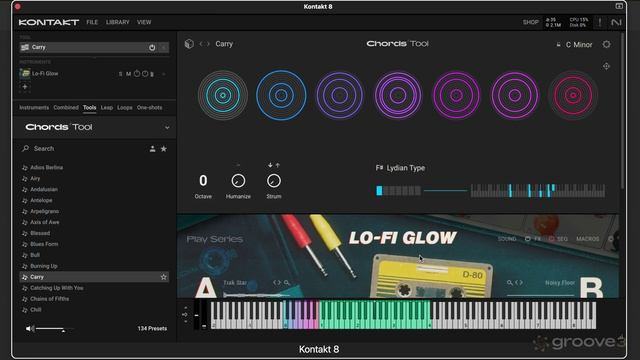The image size is (640, 360).
Task: Open Lo-Fi Glow SEQ page
Action: (x=562, y=239)
